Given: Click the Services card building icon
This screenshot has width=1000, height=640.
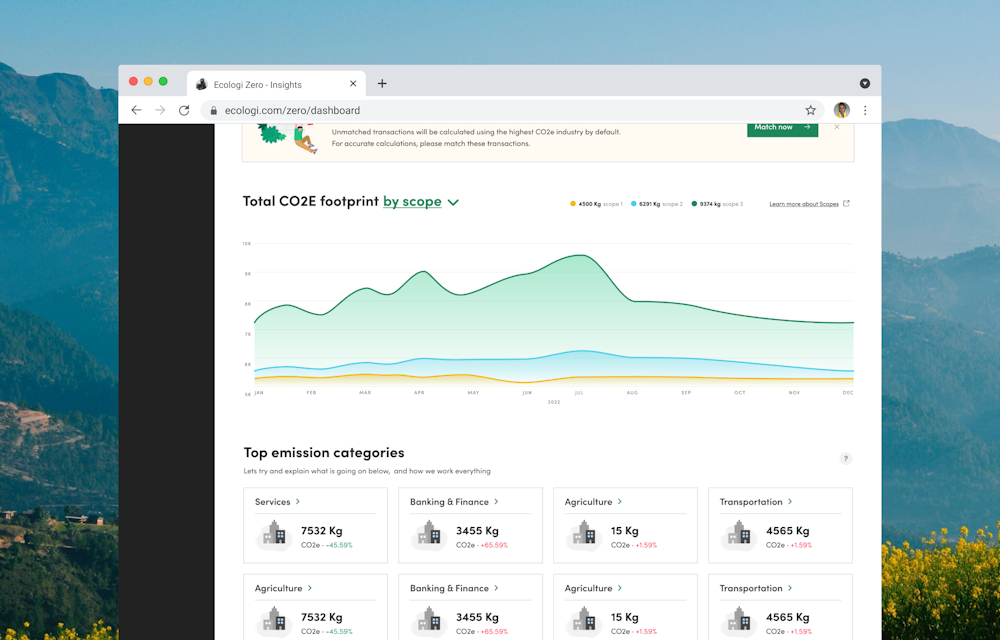Looking at the screenshot, I should pos(274,535).
